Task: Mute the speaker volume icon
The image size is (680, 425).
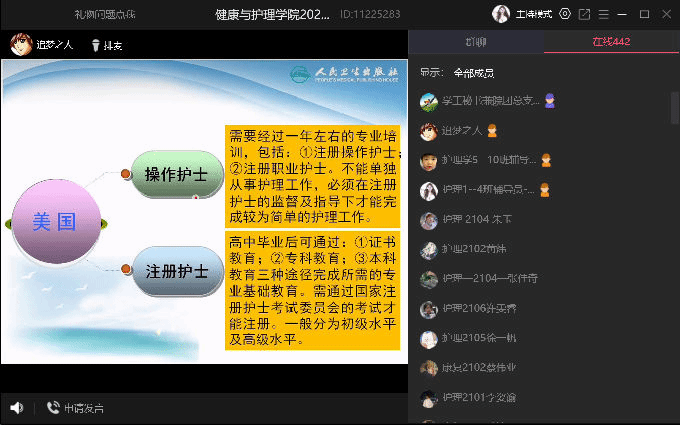Action: 16,408
